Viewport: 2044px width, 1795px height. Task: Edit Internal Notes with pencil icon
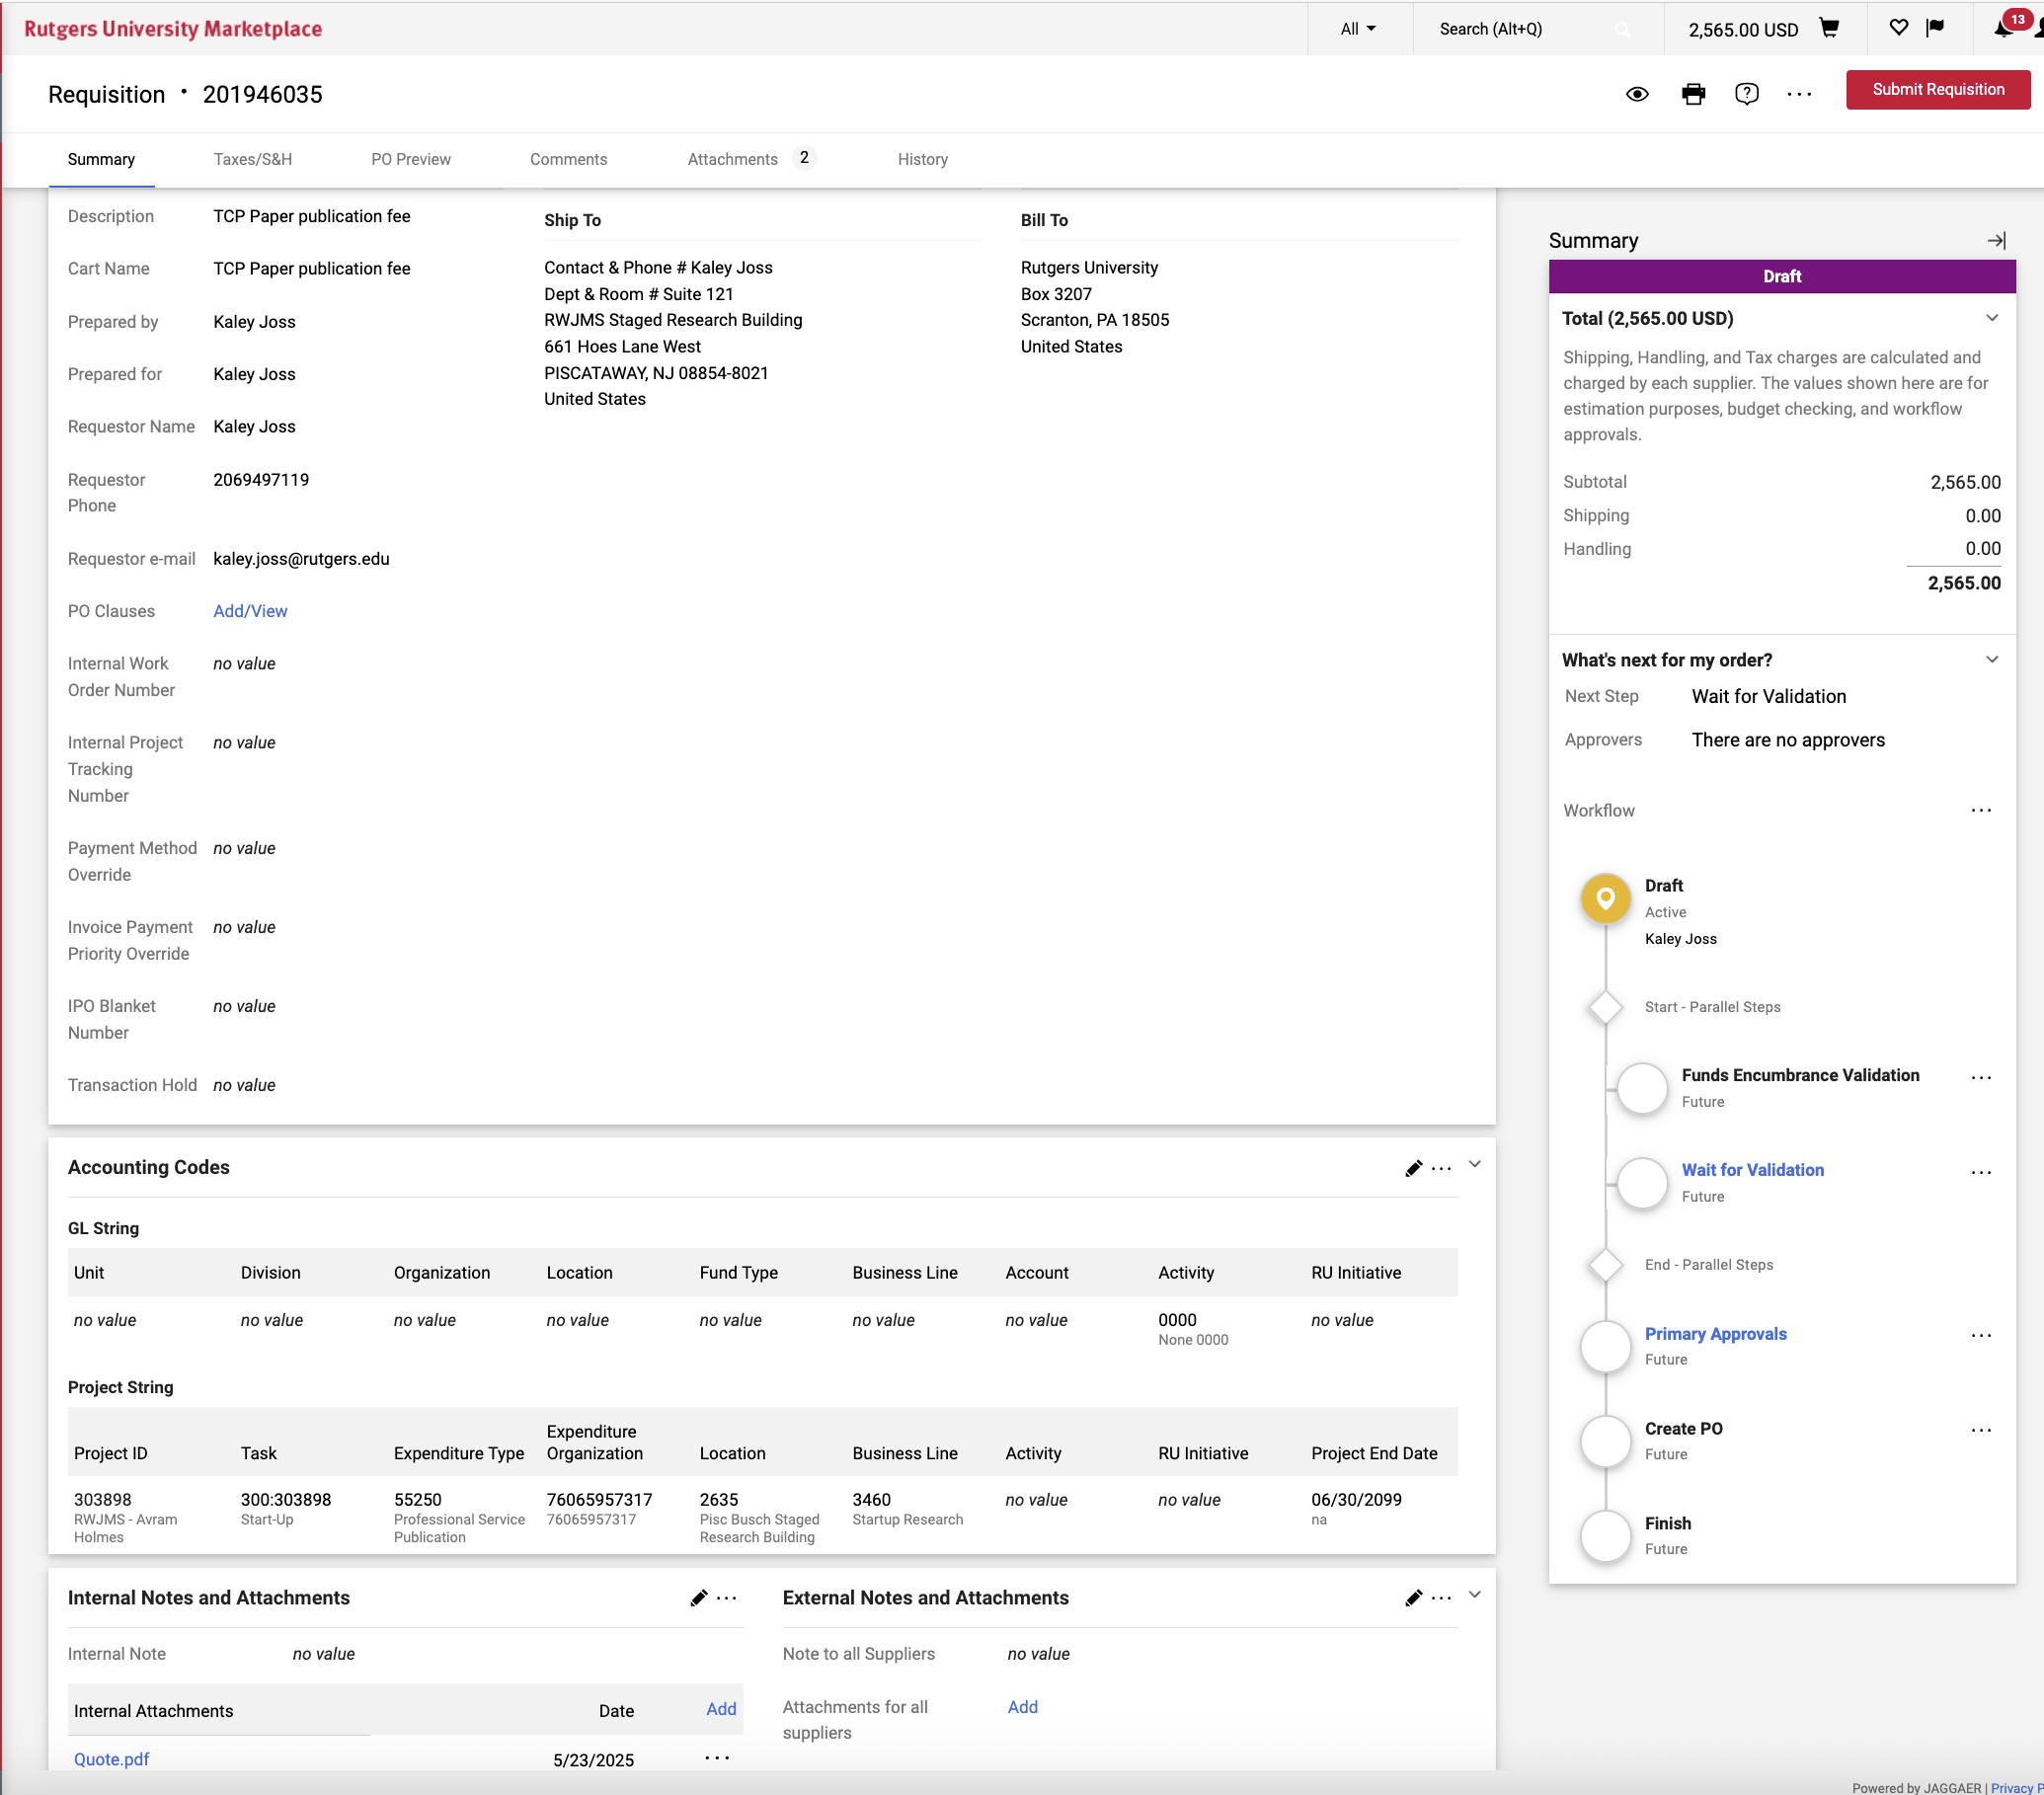coord(698,1598)
